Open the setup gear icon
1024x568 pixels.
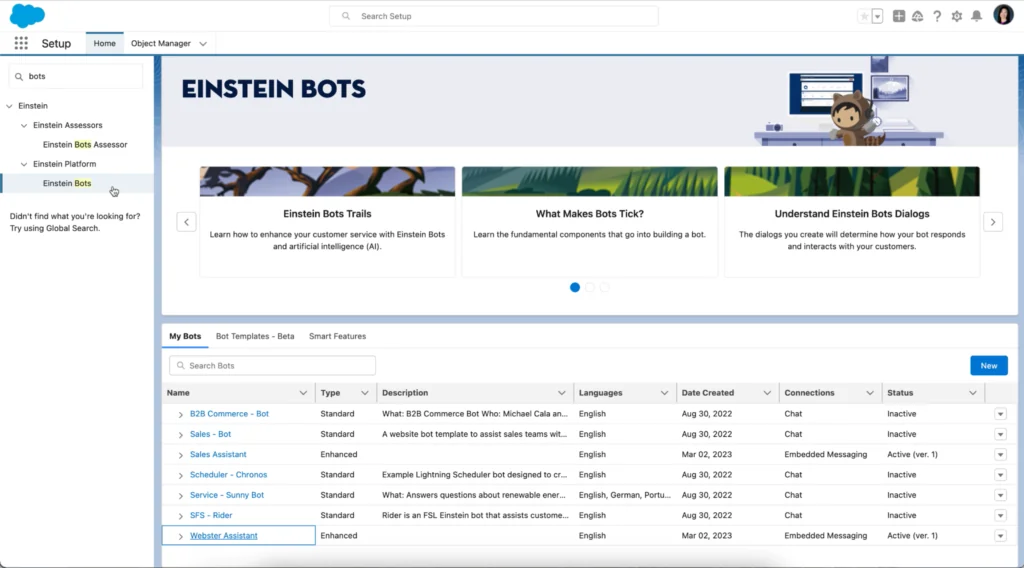(957, 16)
